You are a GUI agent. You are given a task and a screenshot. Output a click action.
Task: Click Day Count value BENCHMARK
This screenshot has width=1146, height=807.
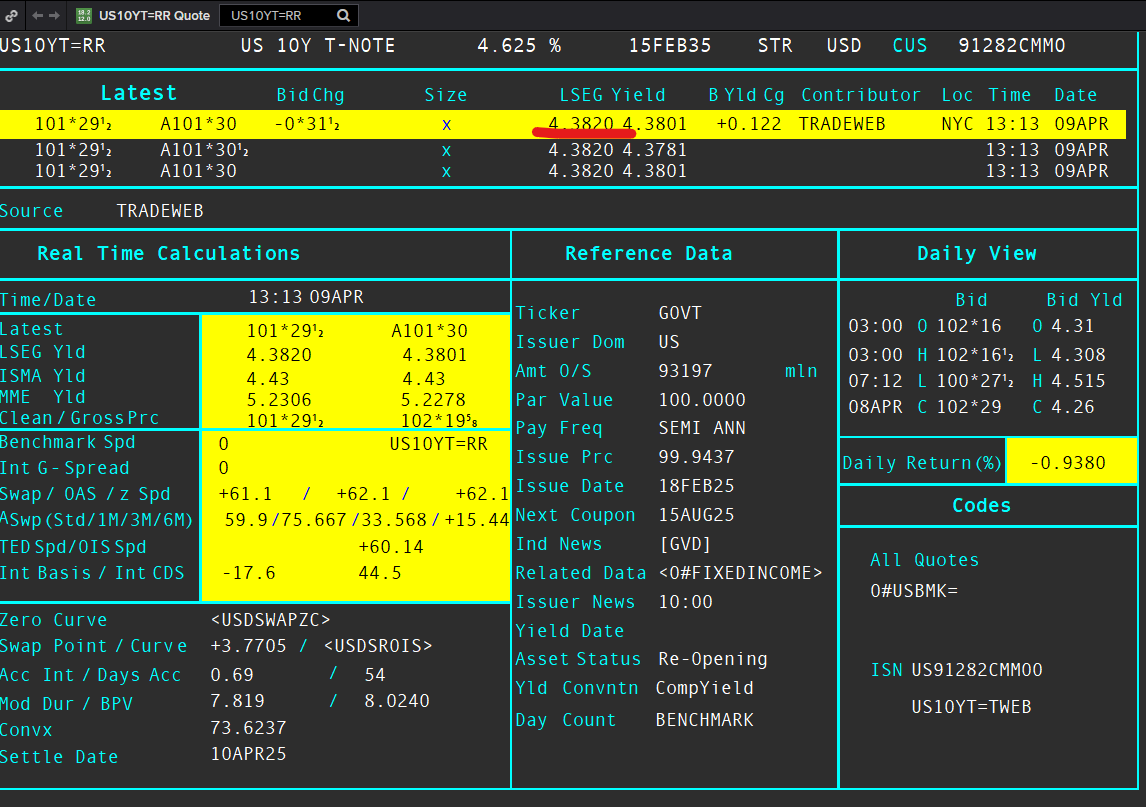point(704,720)
